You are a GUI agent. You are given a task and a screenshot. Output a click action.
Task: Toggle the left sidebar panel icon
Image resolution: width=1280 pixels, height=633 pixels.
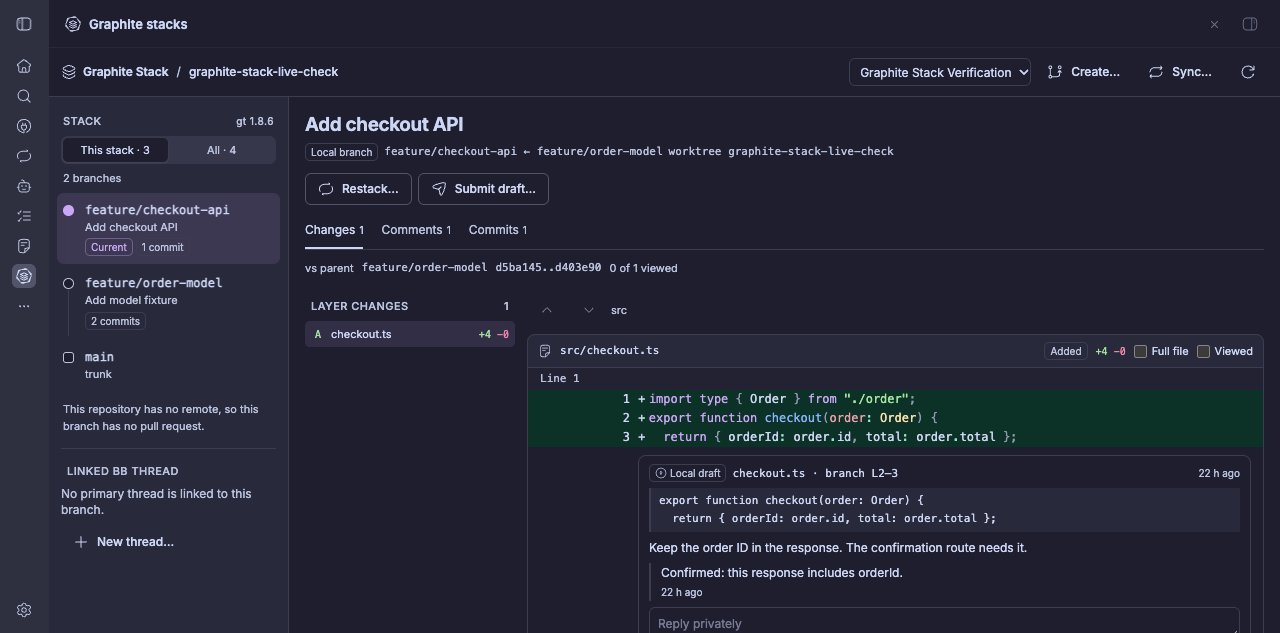pos(24,24)
